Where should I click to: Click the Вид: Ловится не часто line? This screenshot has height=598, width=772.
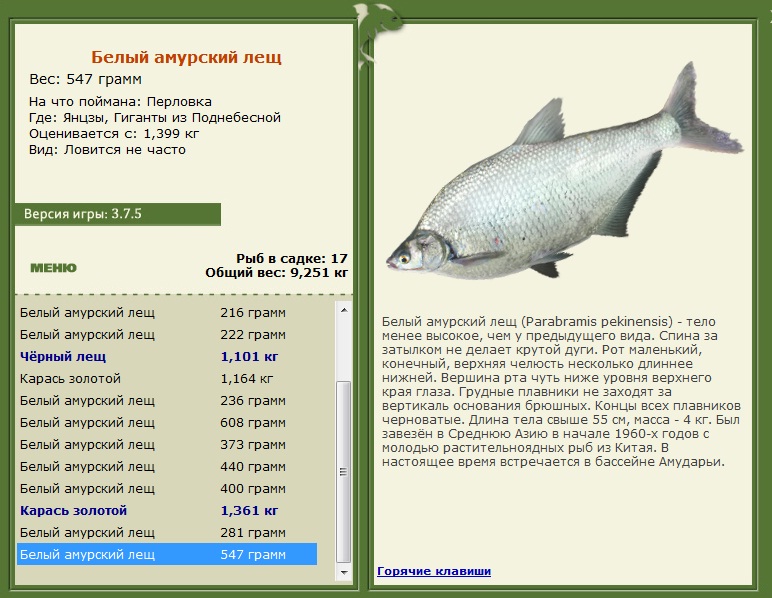pos(107,150)
